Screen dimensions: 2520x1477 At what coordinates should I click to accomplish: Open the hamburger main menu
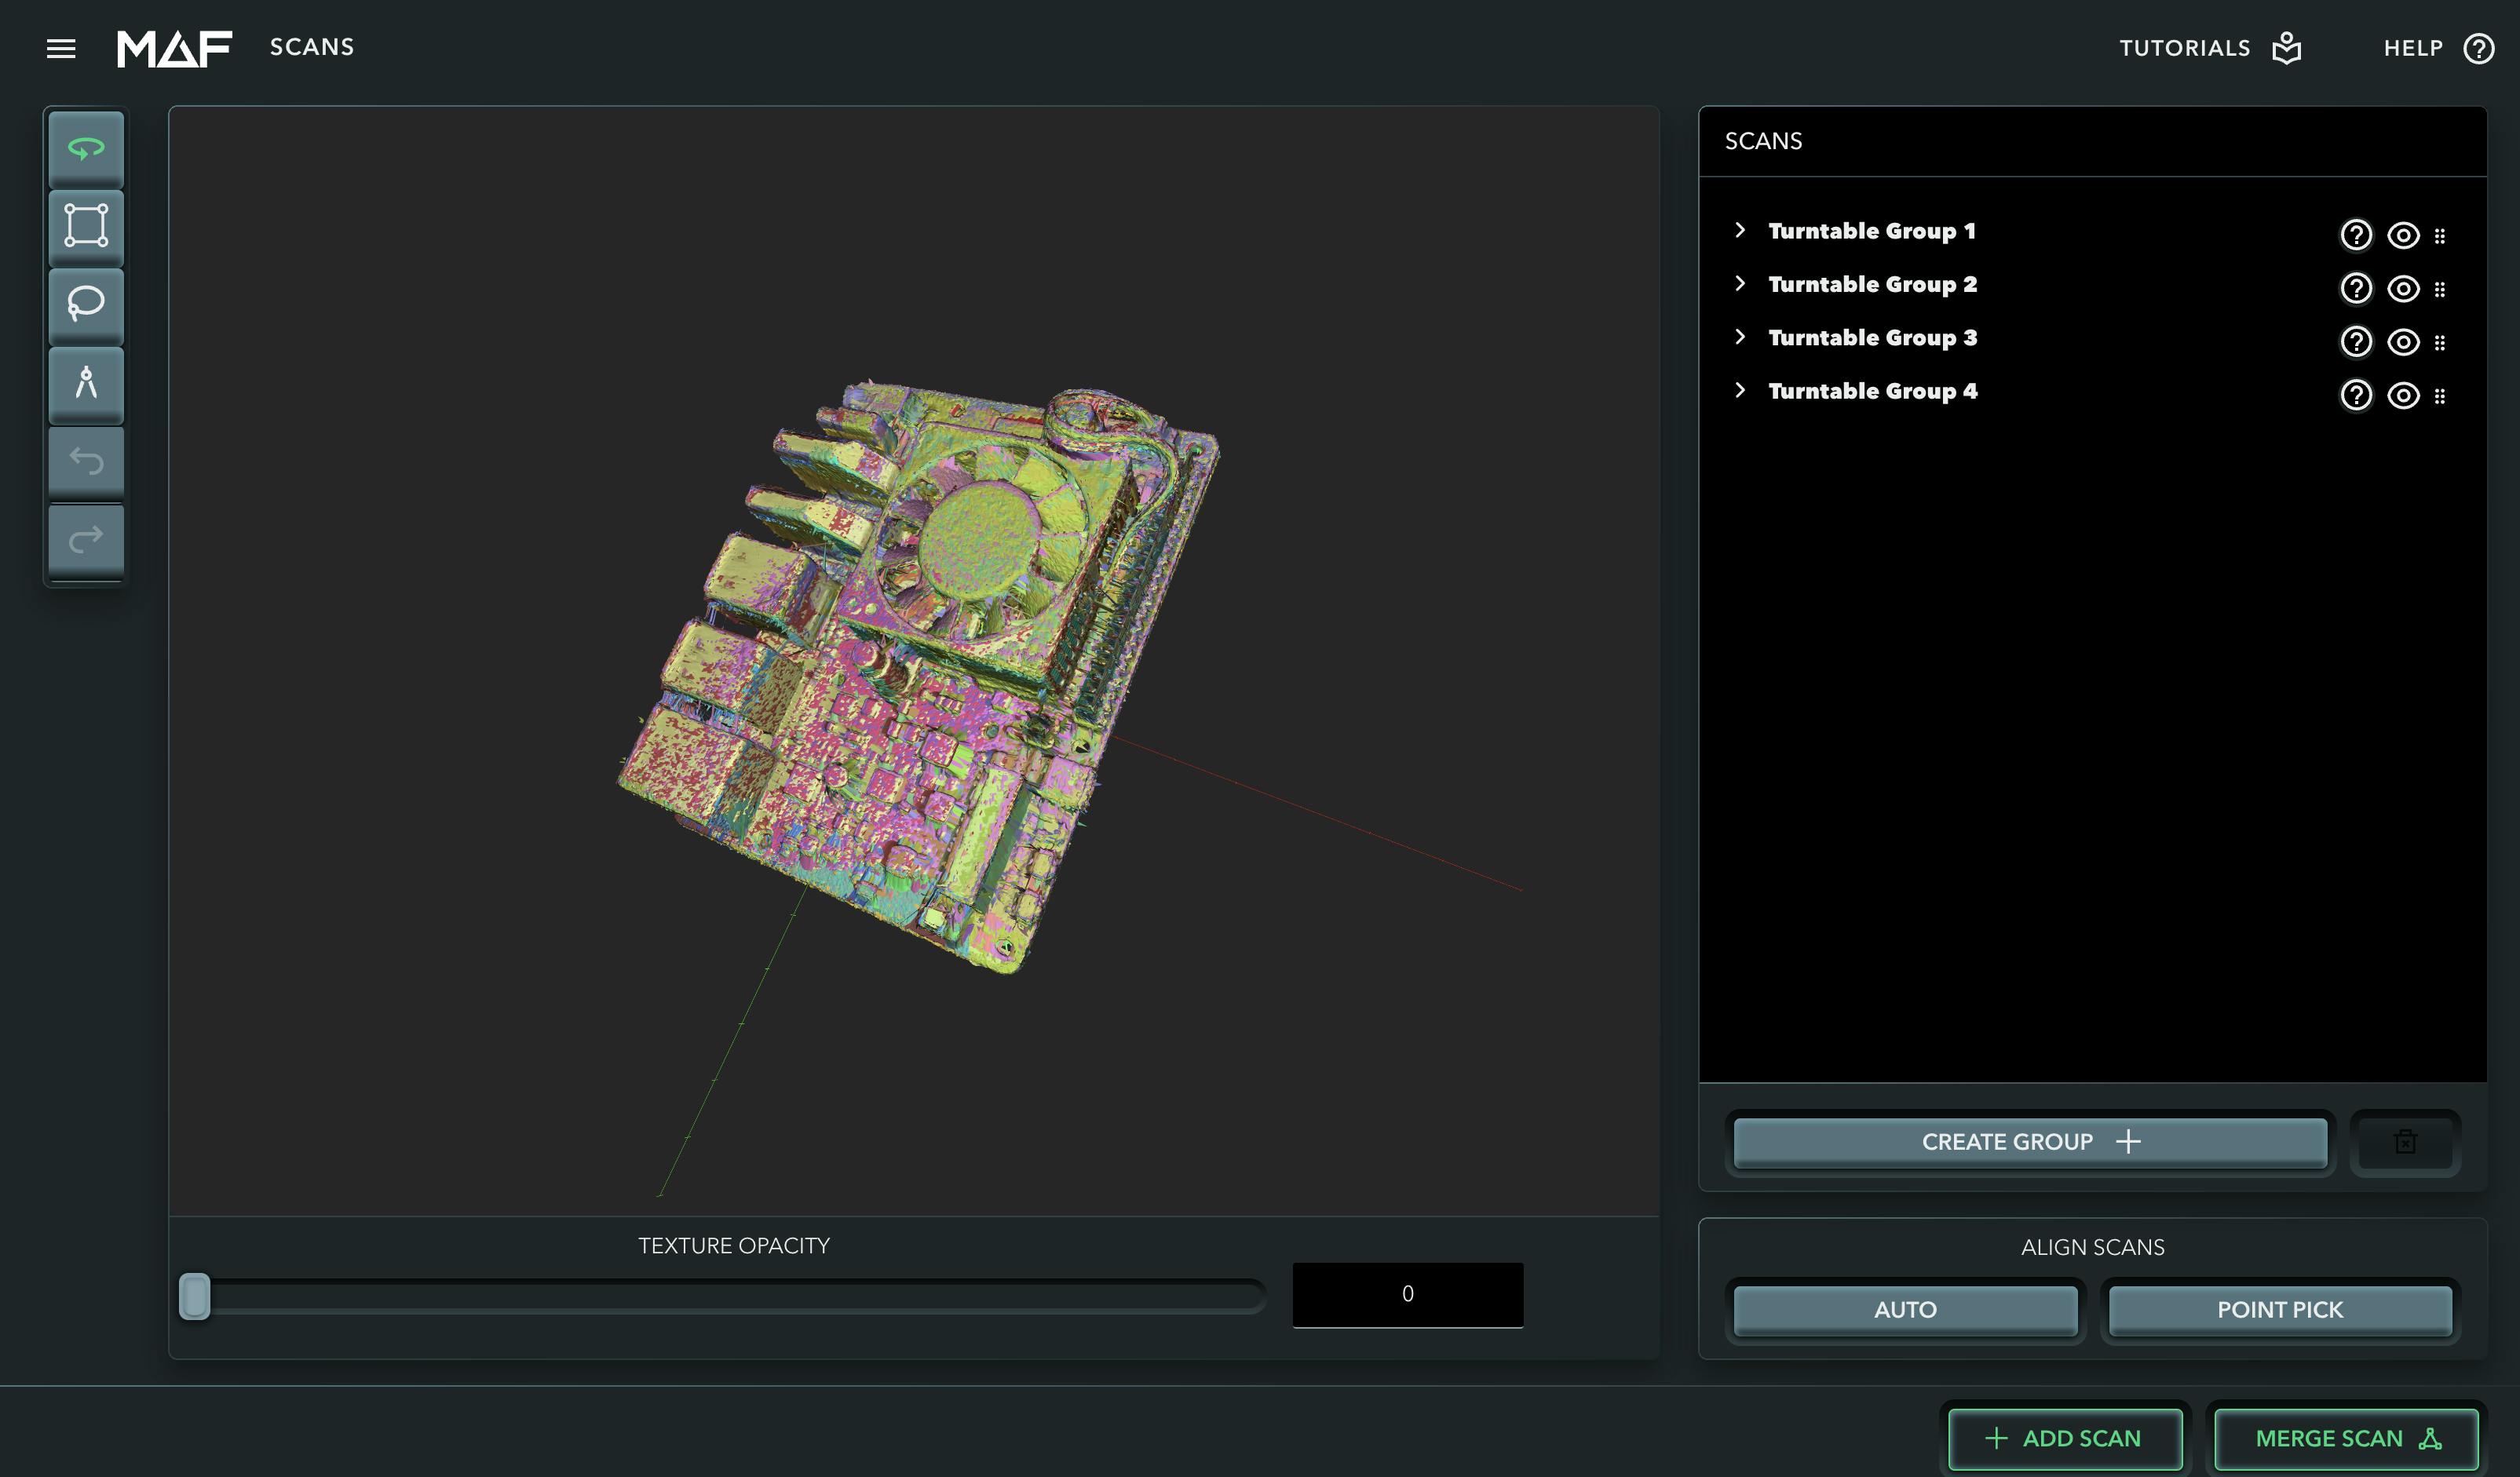tap(61, 49)
